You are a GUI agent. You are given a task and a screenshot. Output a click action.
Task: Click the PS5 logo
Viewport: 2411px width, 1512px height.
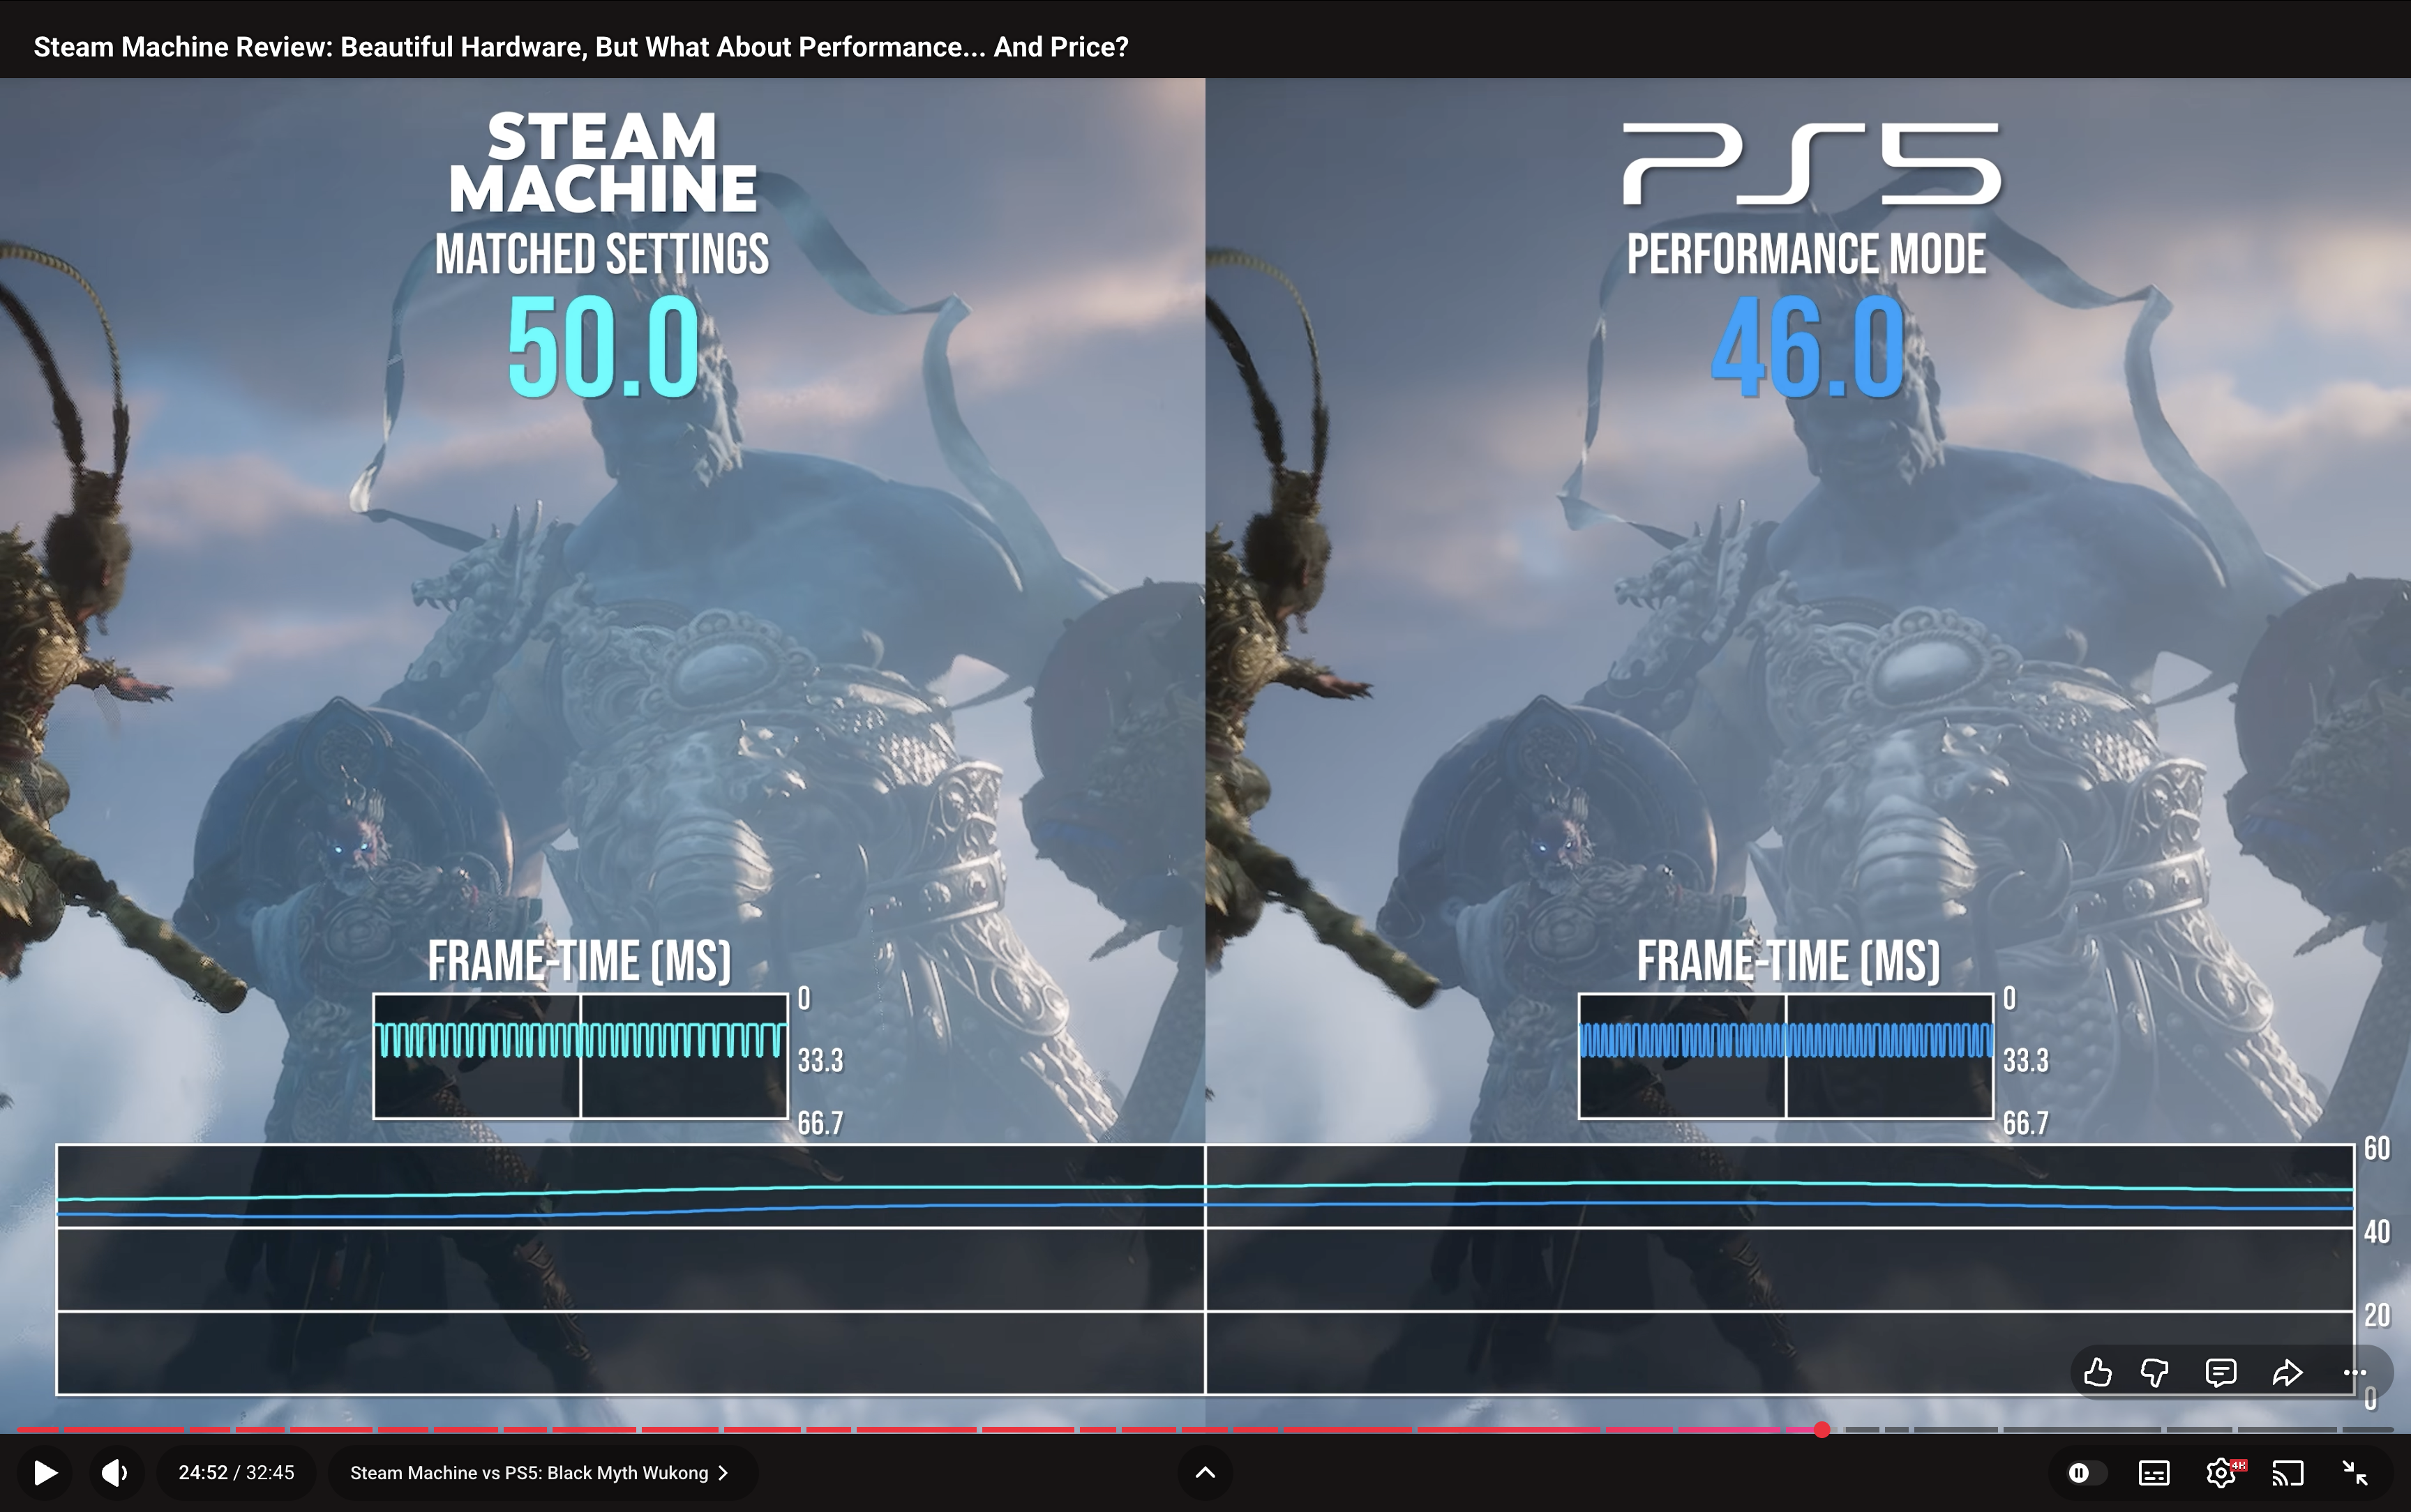(x=1812, y=164)
